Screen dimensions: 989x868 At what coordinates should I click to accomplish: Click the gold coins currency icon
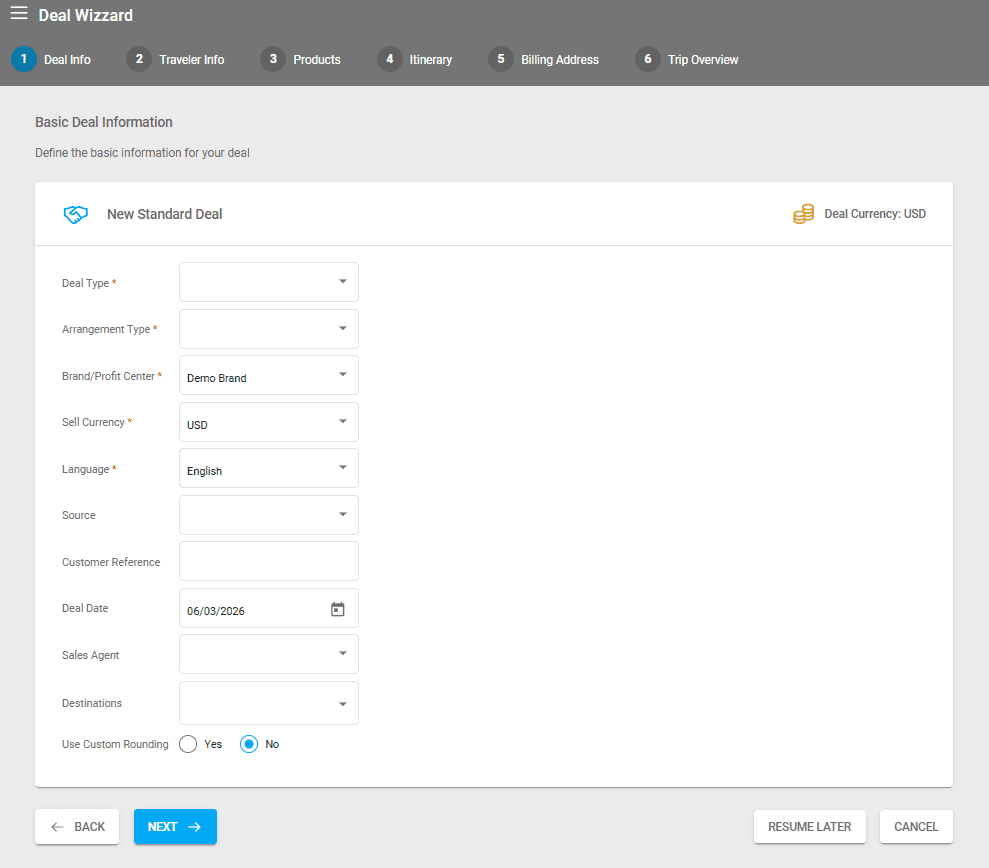pyautogui.click(x=803, y=214)
